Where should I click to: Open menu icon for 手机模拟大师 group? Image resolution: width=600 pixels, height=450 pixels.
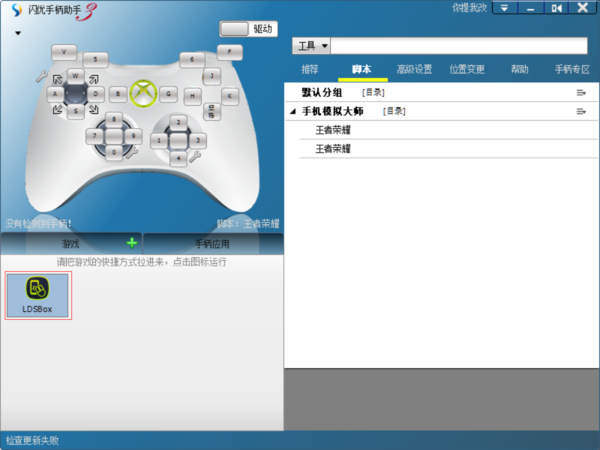coord(580,111)
